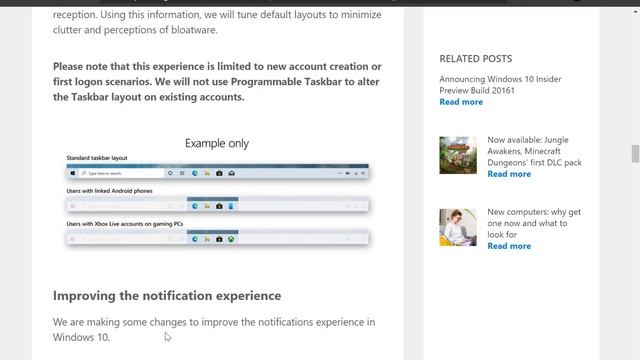Open the New computers post thumbnail image
This screenshot has height=360, width=640.
point(458,227)
